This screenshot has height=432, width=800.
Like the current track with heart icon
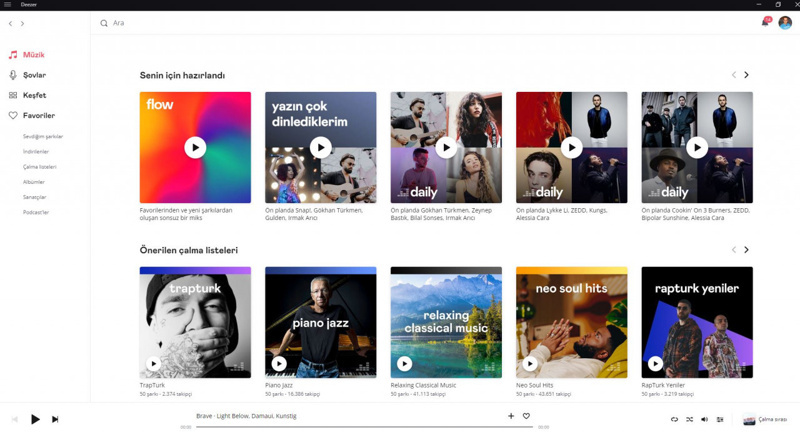pyautogui.click(x=526, y=416)
